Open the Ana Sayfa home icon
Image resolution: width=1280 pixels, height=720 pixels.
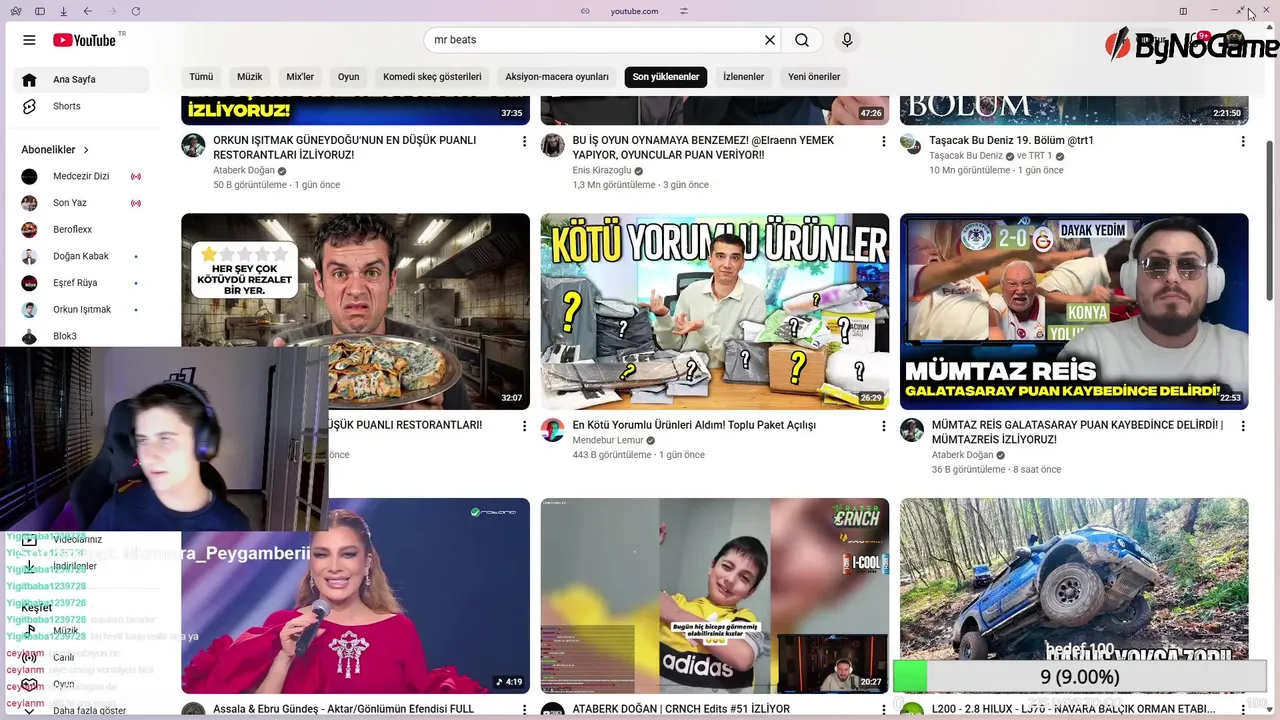[29, 79]
